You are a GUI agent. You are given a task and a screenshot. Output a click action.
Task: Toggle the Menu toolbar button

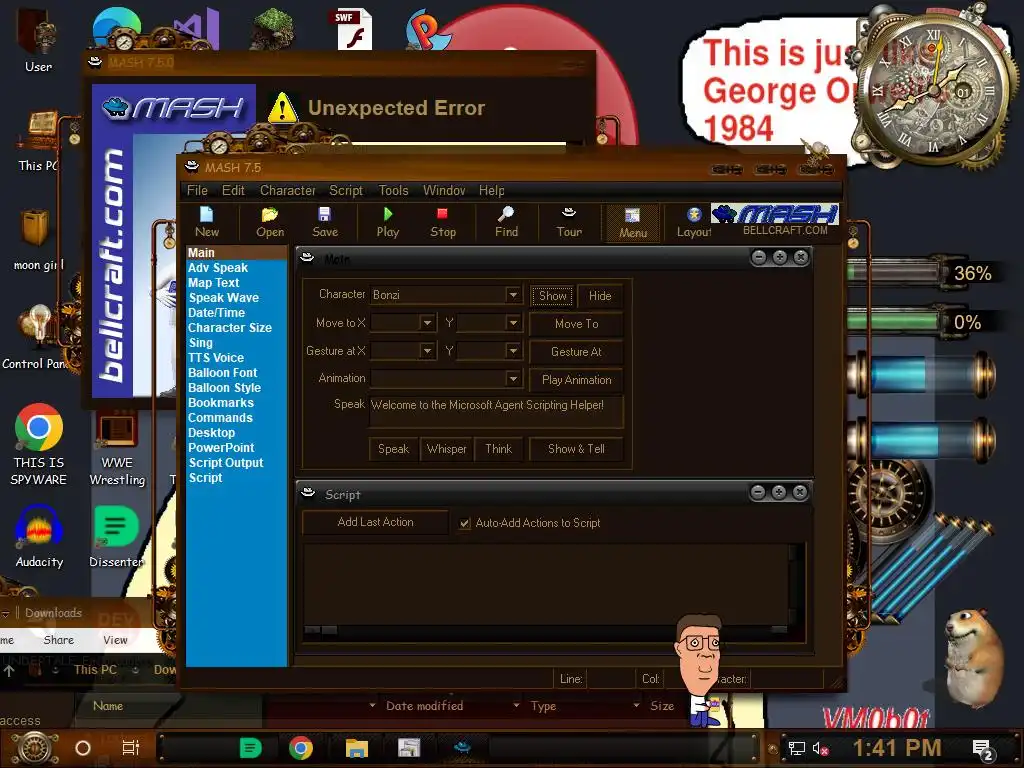tap(632, 223)
